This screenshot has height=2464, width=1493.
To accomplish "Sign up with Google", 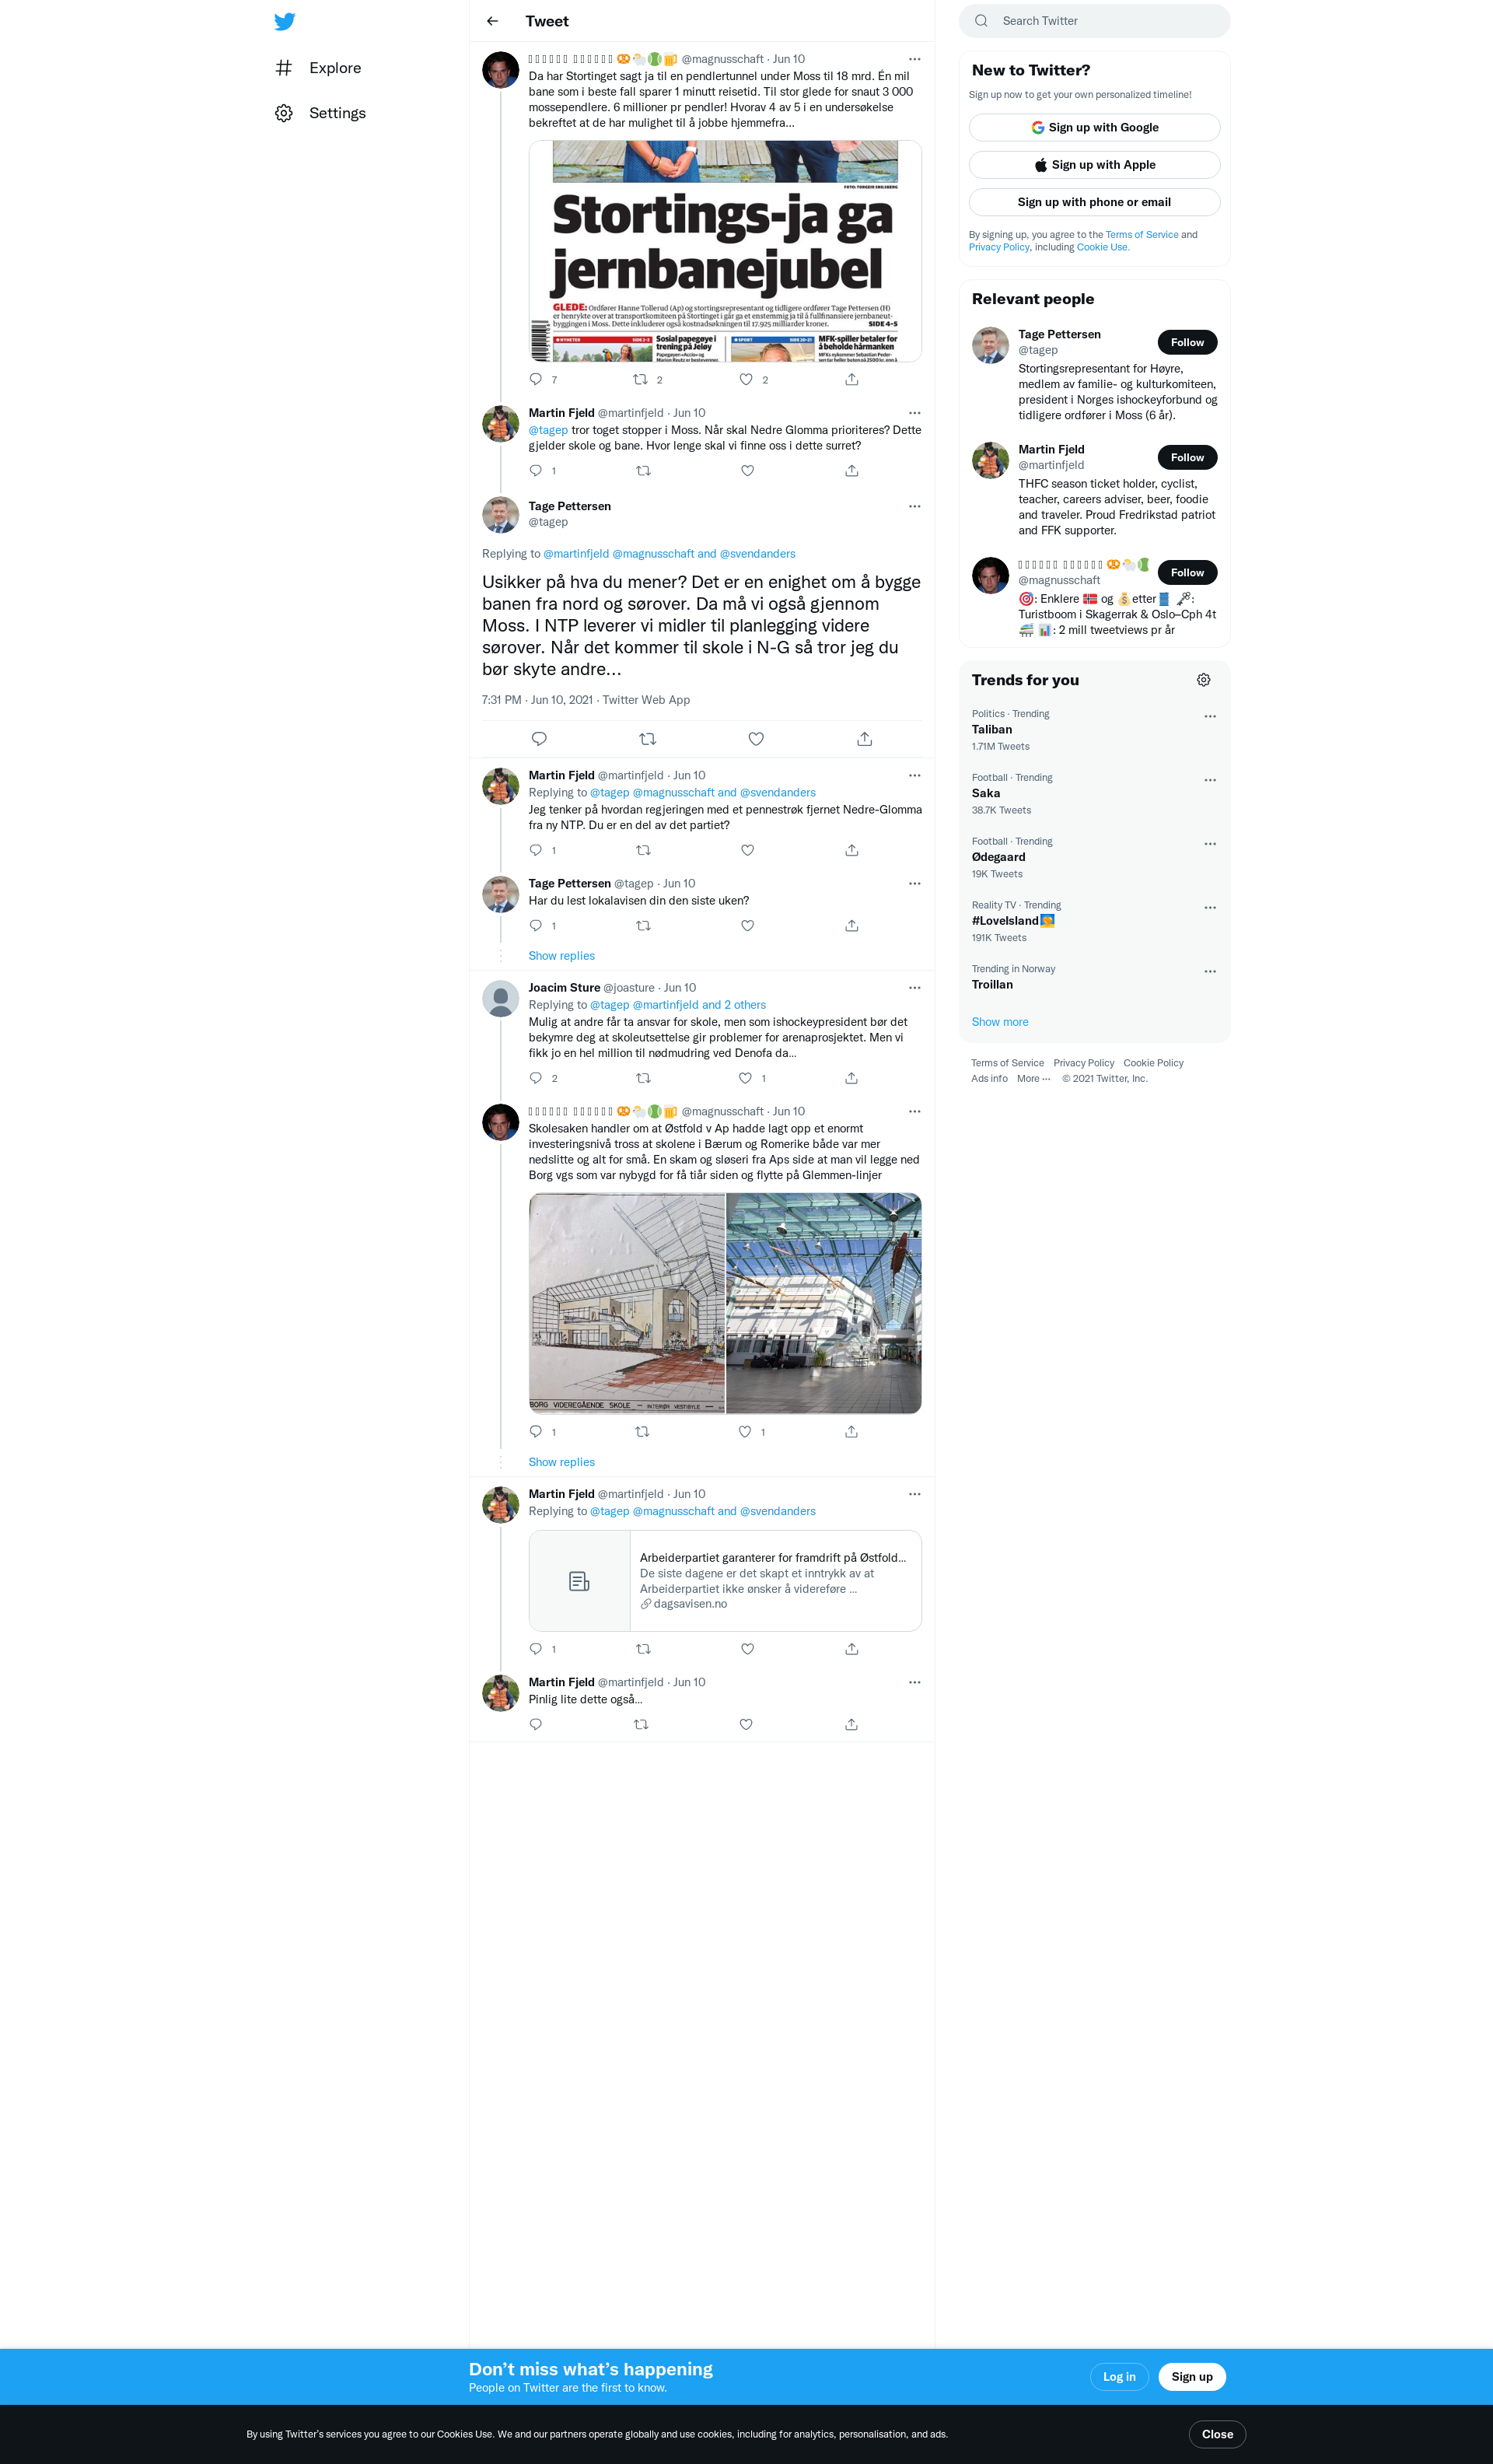I will click(1094, 127).
